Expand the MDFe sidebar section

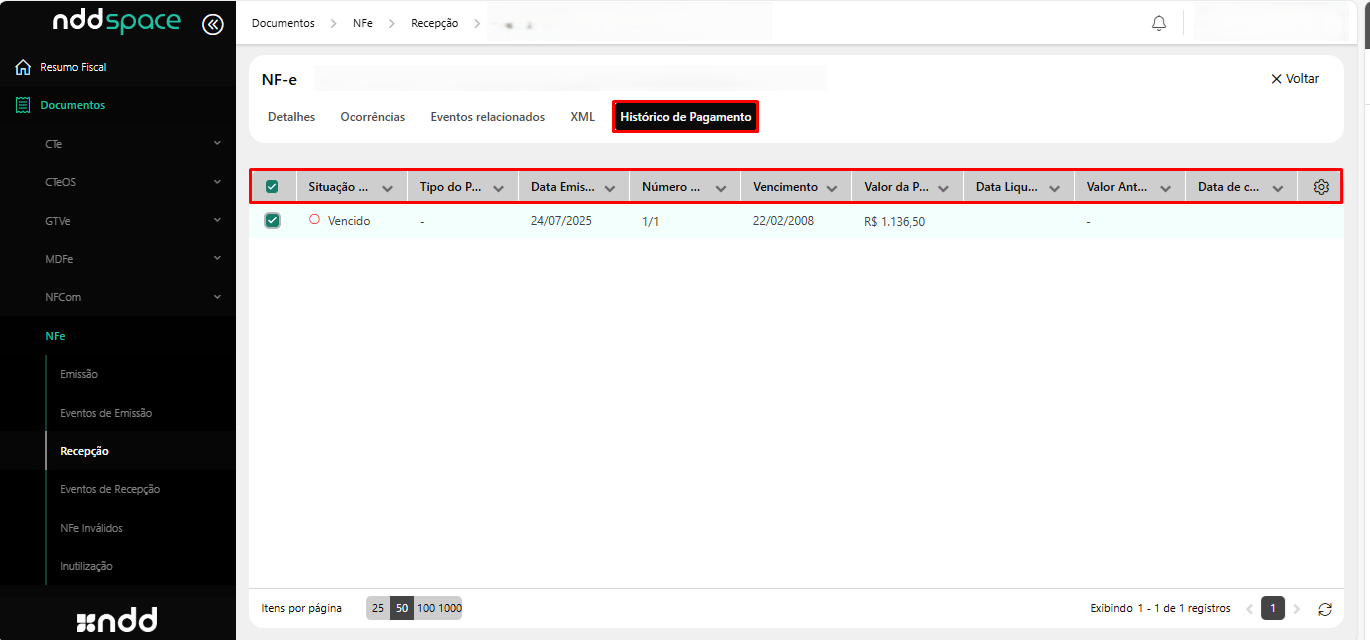[217, 259]
